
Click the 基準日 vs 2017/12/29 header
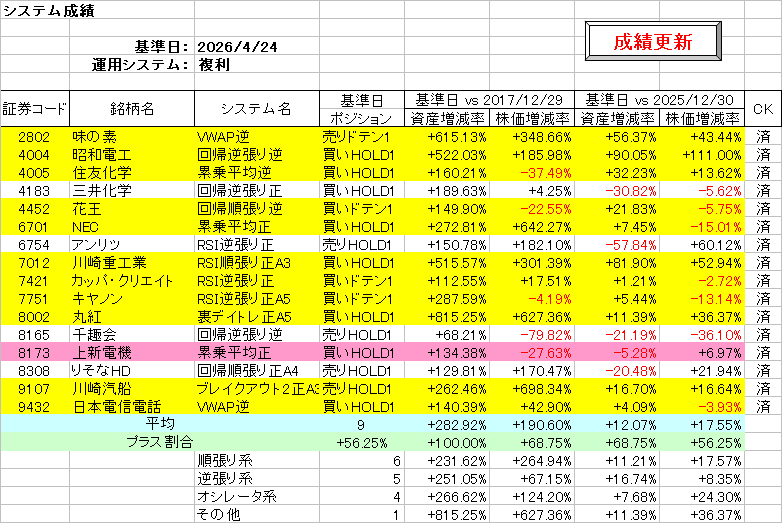(489, 100)
